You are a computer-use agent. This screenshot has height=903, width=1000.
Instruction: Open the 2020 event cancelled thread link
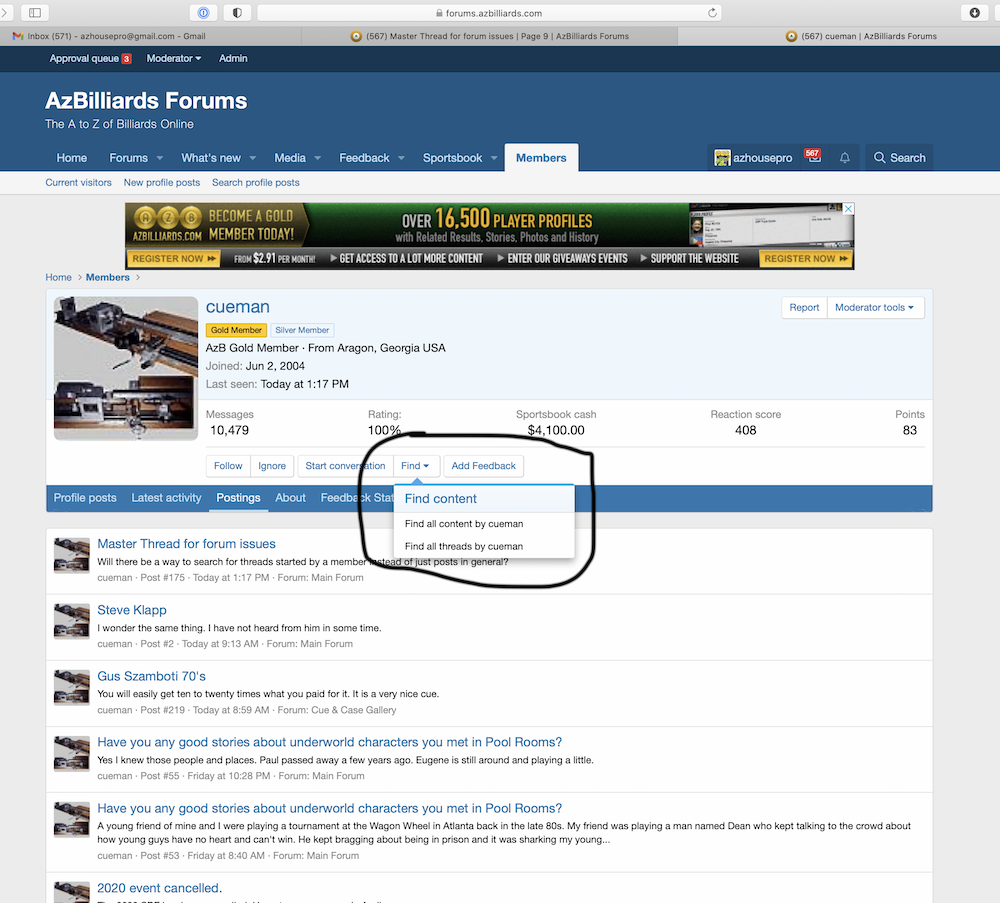[x=159, y=888]
